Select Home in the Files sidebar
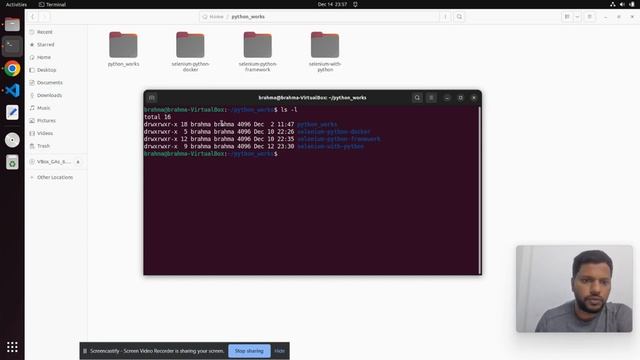The image size is (640, 360). [56, 57]
